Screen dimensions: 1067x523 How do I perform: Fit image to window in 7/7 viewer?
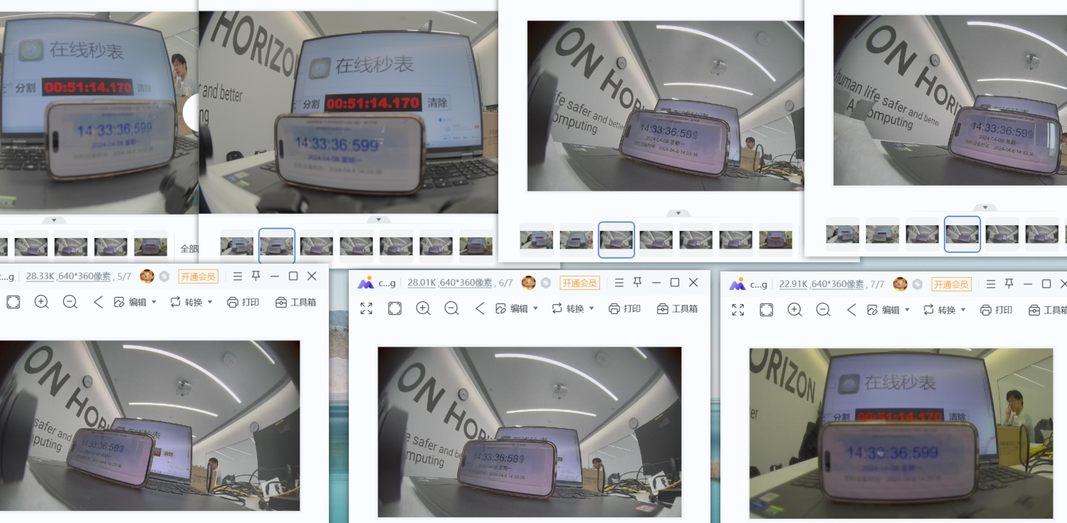[x=766, y=310]
